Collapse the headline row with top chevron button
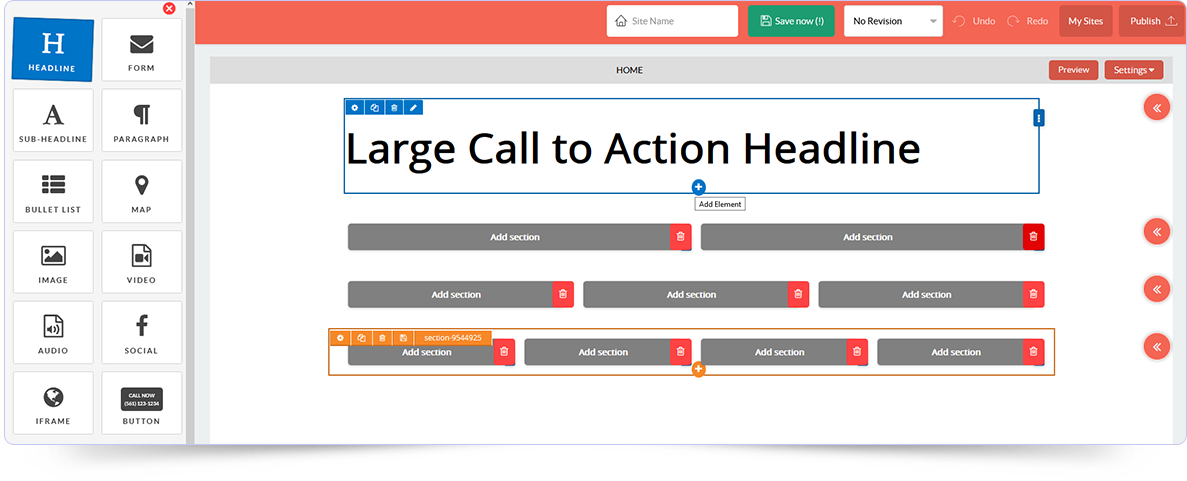1187x481 pixels. point(1156,107)
